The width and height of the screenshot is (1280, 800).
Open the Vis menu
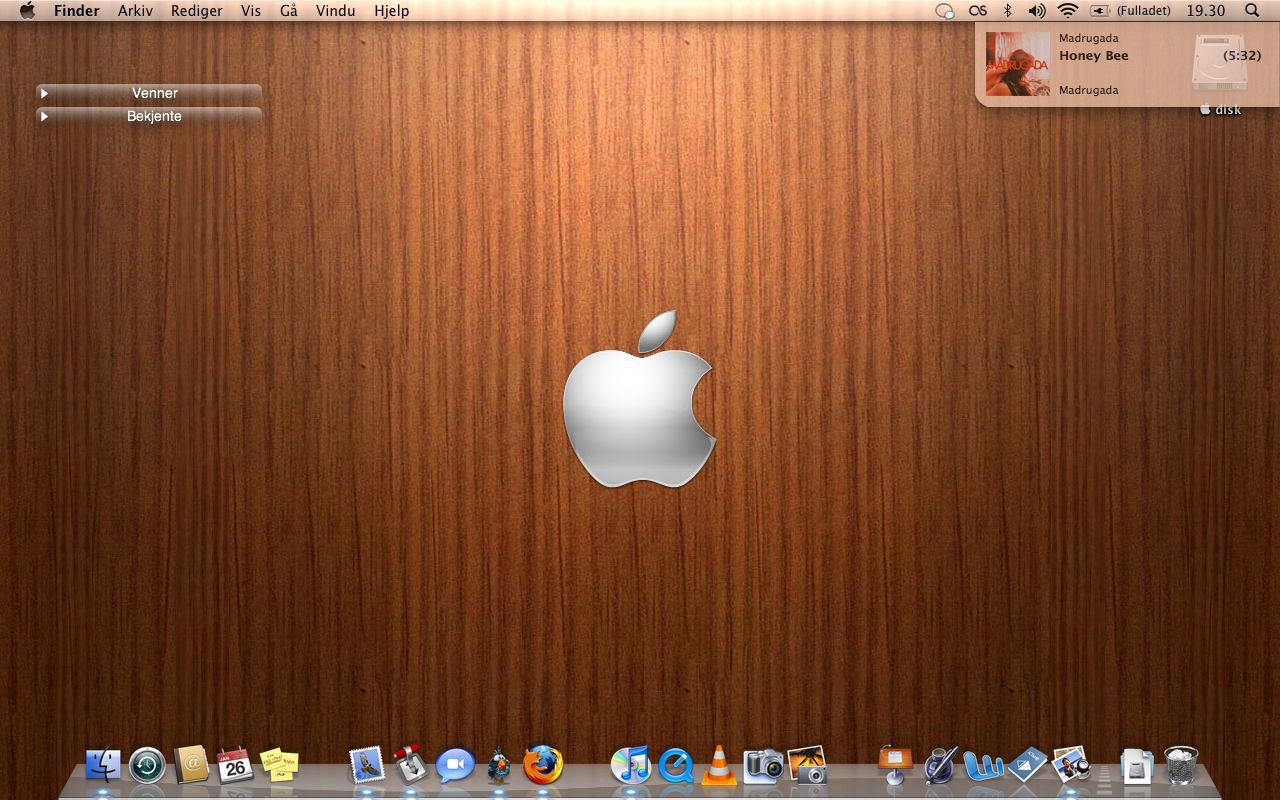pyautogui.click(x=251, y=11)
